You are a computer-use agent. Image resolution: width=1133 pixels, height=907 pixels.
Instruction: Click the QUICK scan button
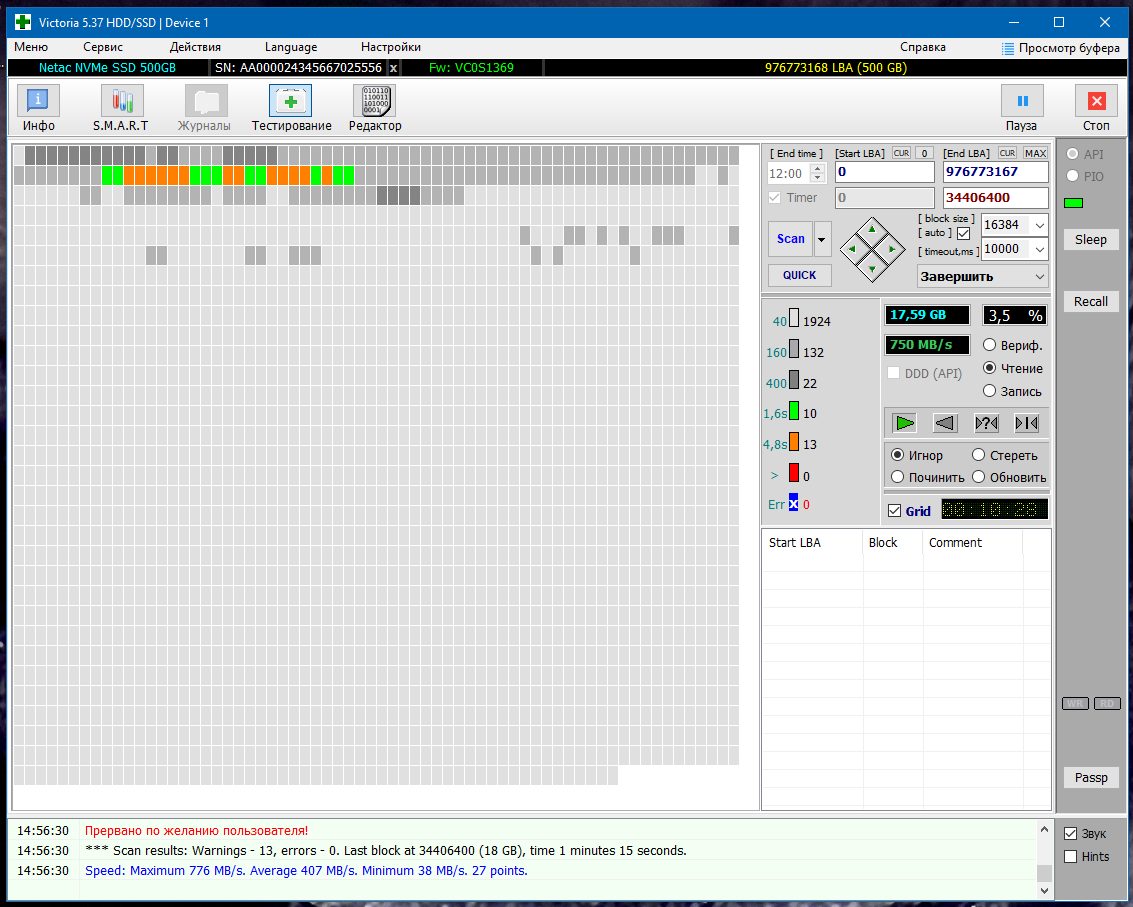(x=799, y=275)
